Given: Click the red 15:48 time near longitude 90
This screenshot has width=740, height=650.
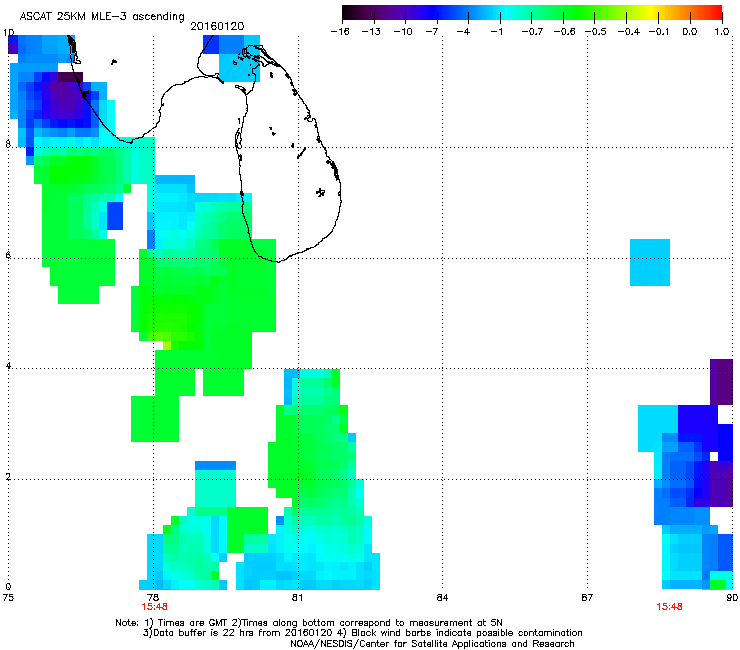Looking at the screenshot, I should 669,607.
